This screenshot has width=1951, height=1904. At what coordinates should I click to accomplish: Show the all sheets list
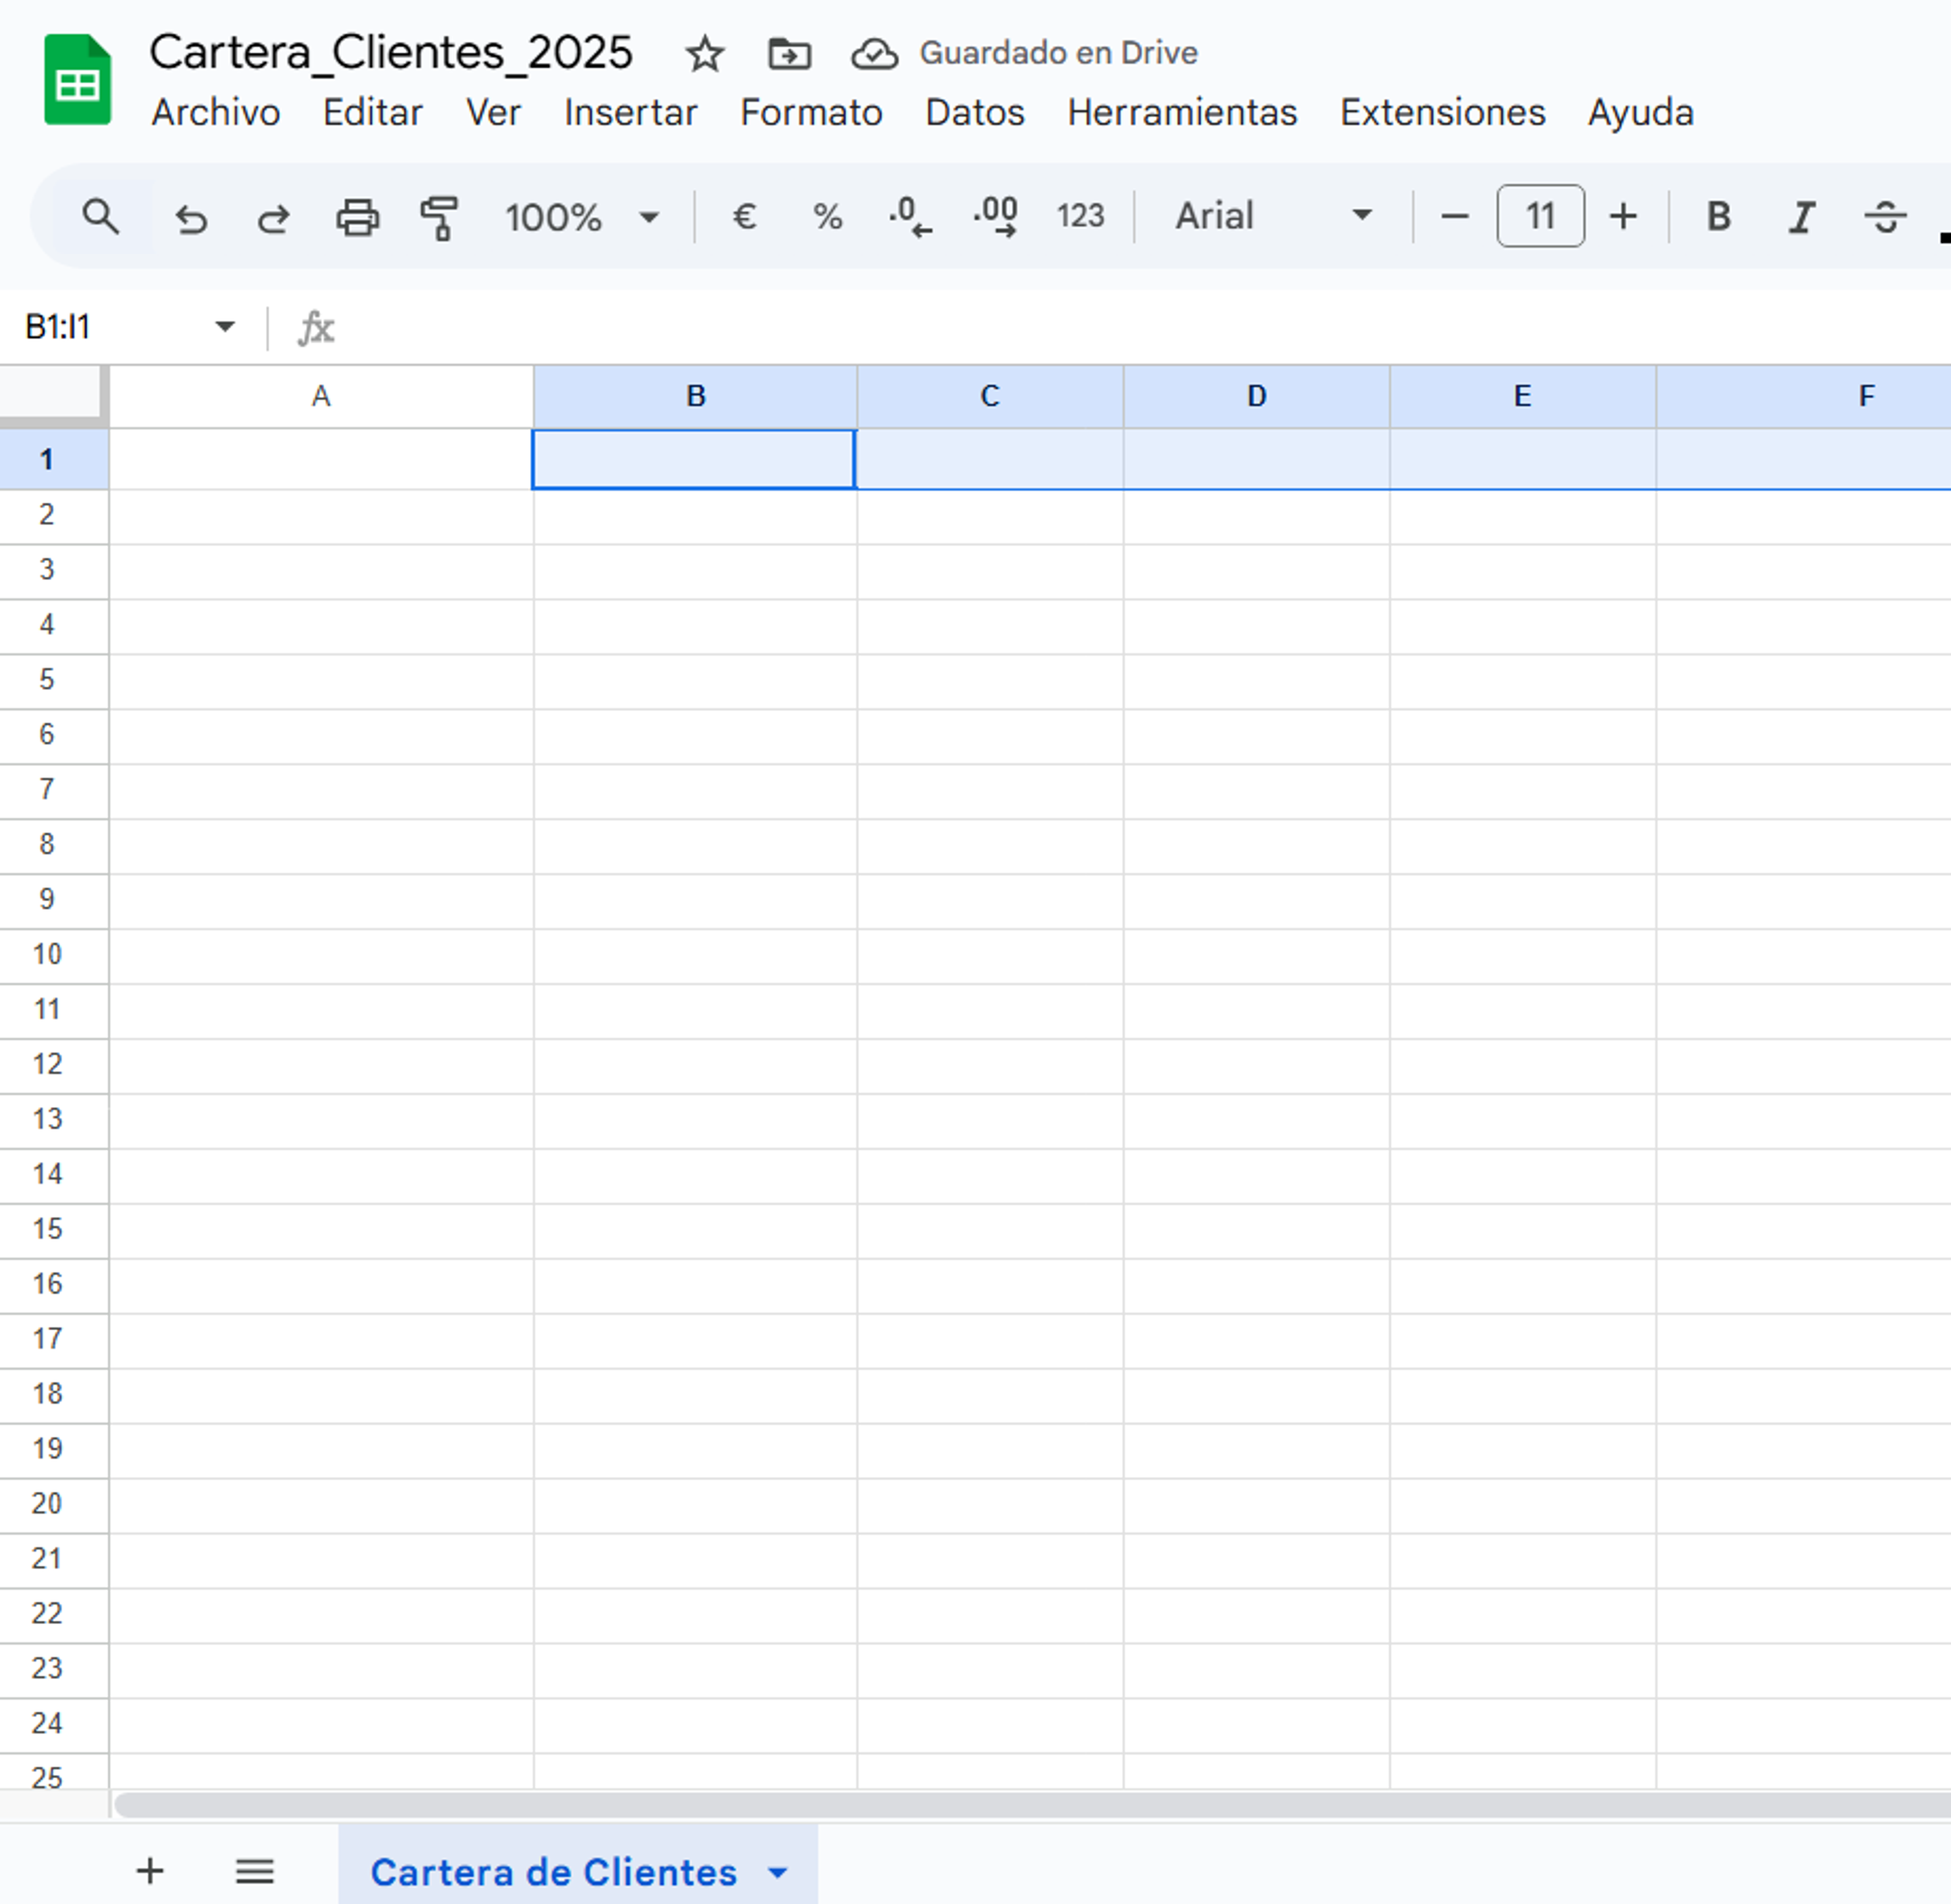tap(254, 1871)
